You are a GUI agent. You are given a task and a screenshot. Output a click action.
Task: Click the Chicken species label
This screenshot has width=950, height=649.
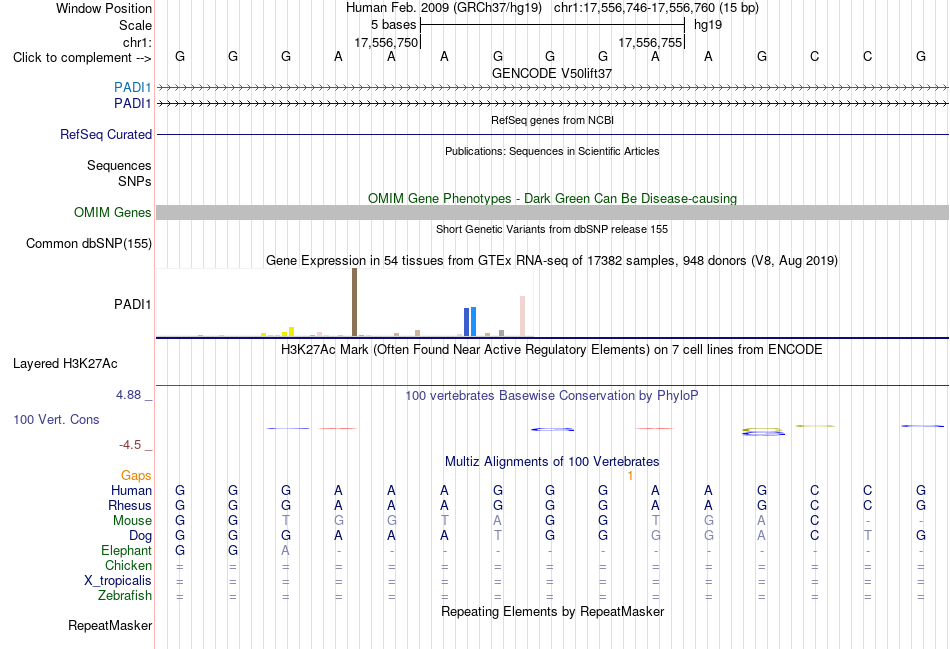(128, 565)
